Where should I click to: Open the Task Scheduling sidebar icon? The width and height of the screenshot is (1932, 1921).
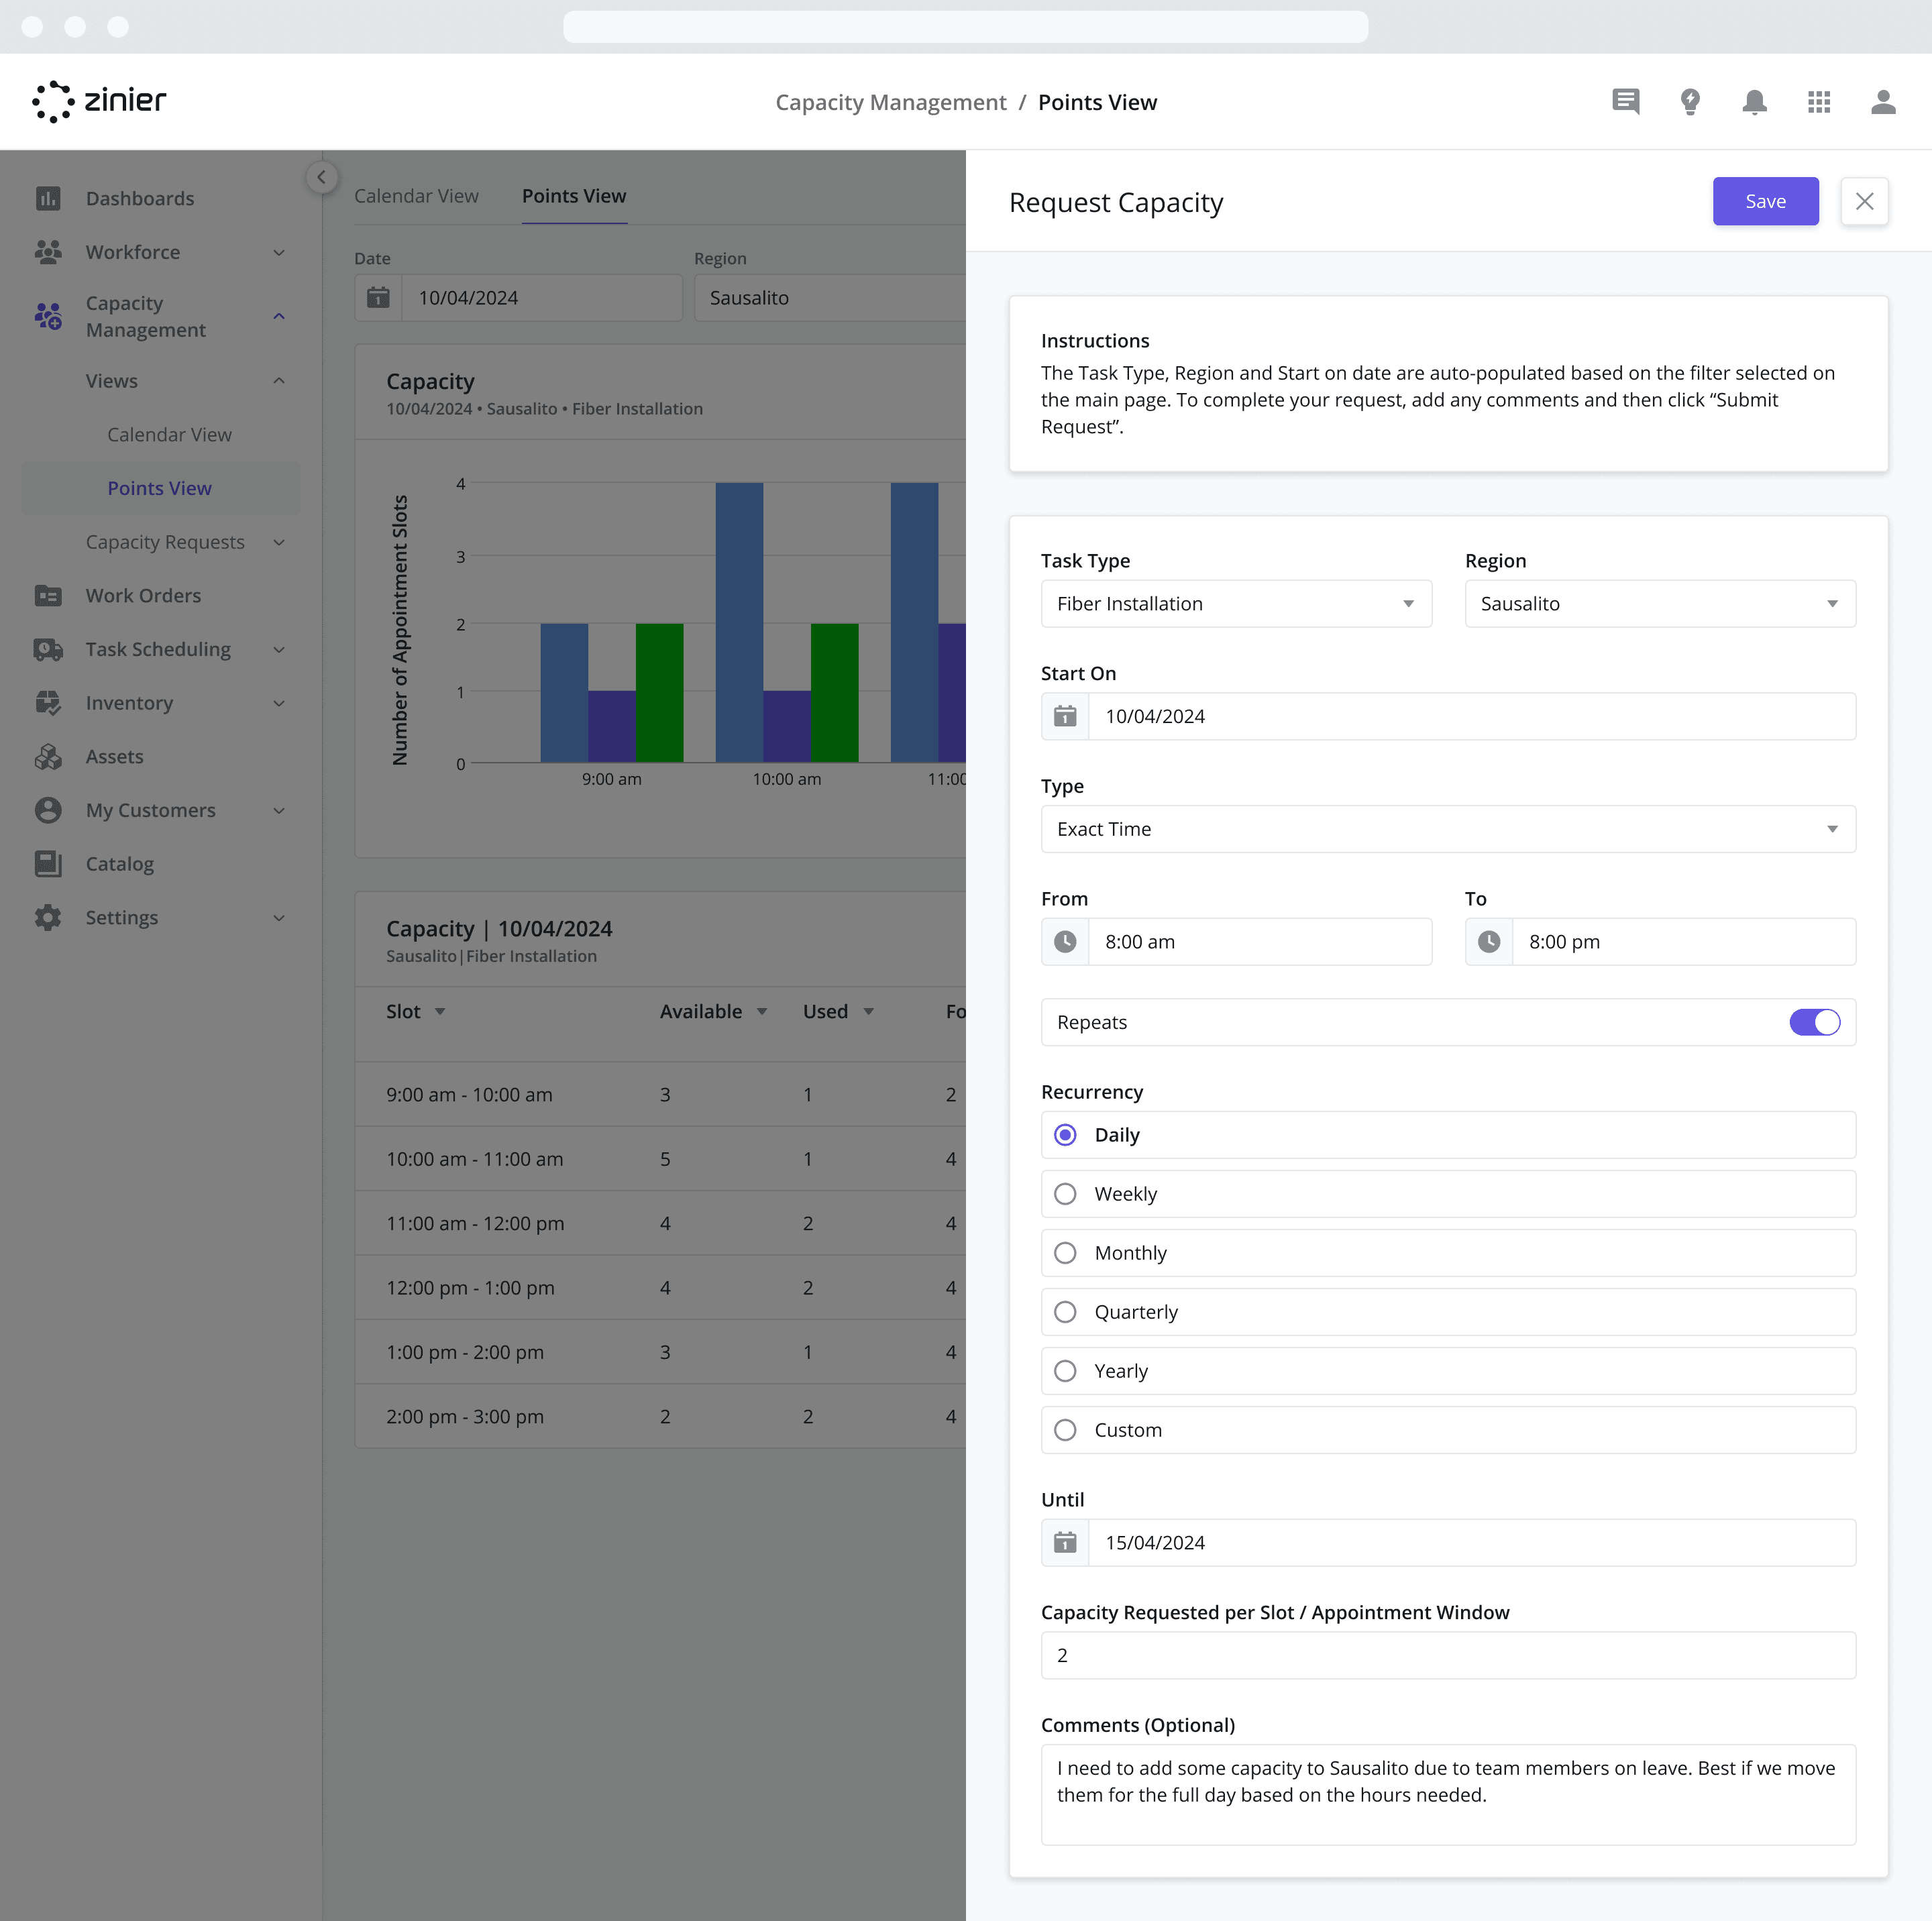48,647
